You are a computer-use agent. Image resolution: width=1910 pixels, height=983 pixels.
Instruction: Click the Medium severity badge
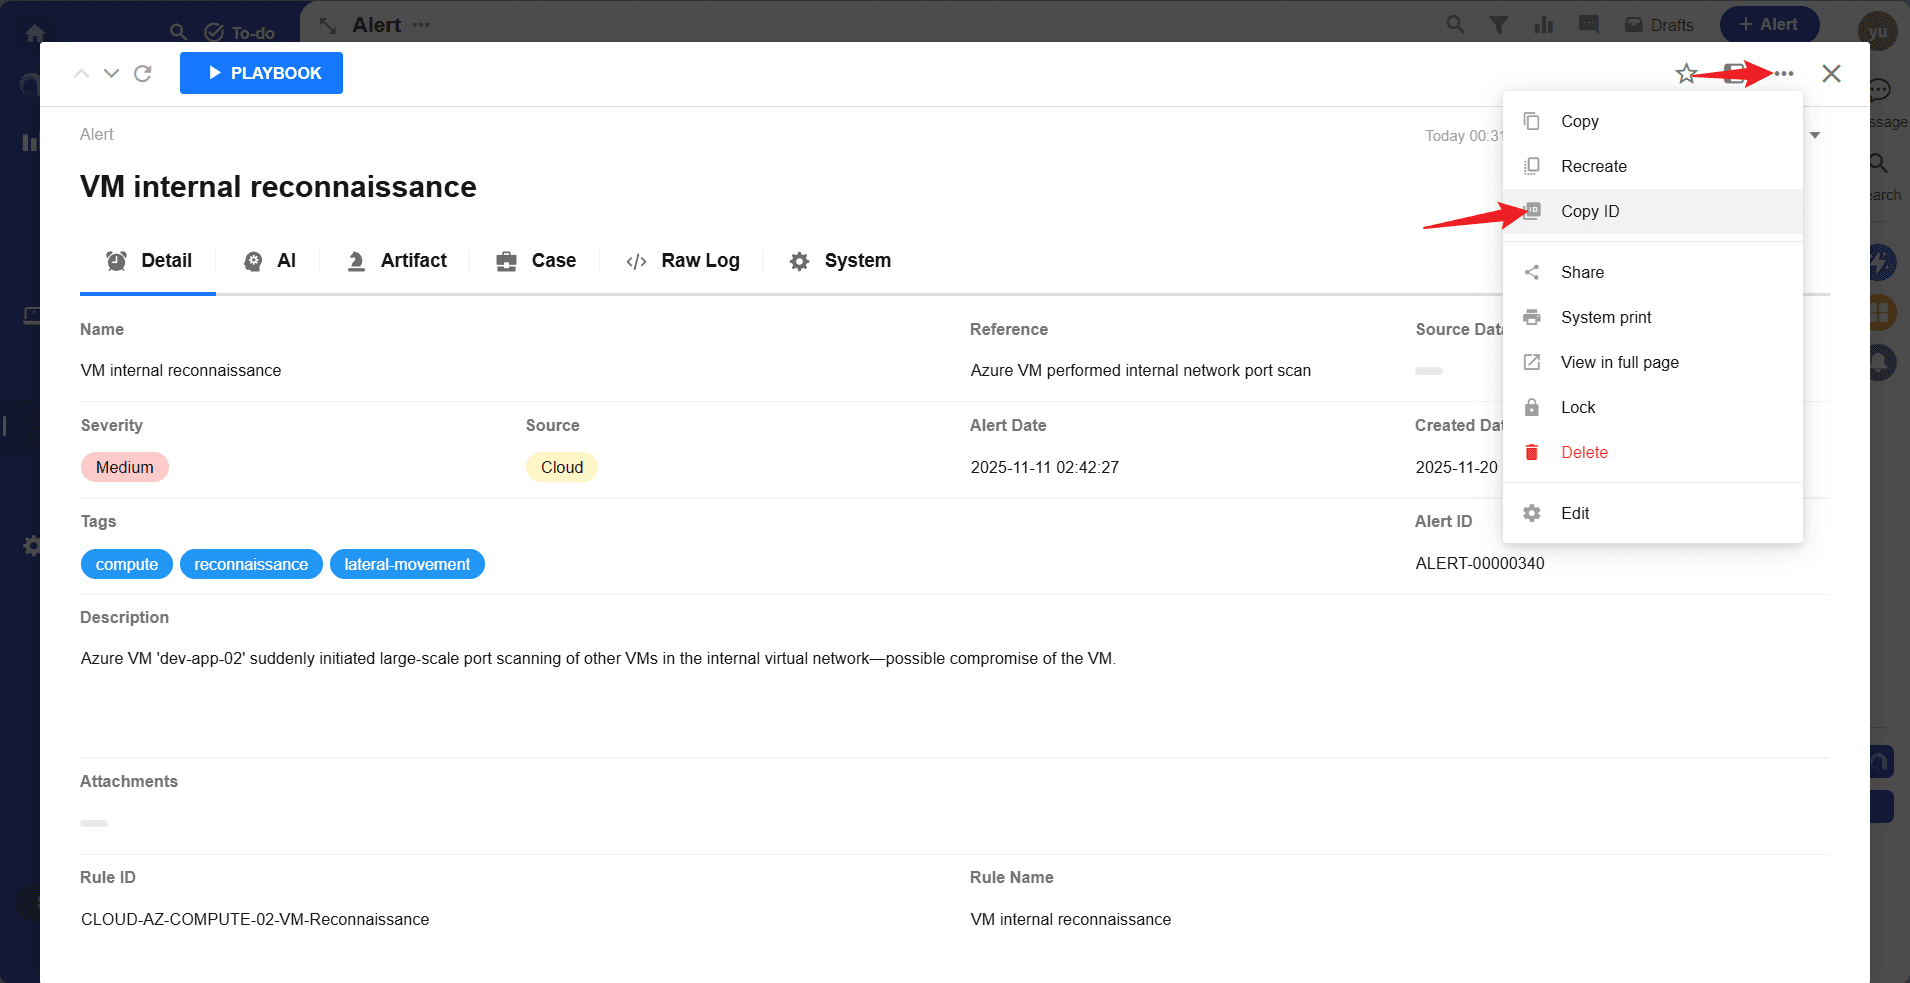125,467
